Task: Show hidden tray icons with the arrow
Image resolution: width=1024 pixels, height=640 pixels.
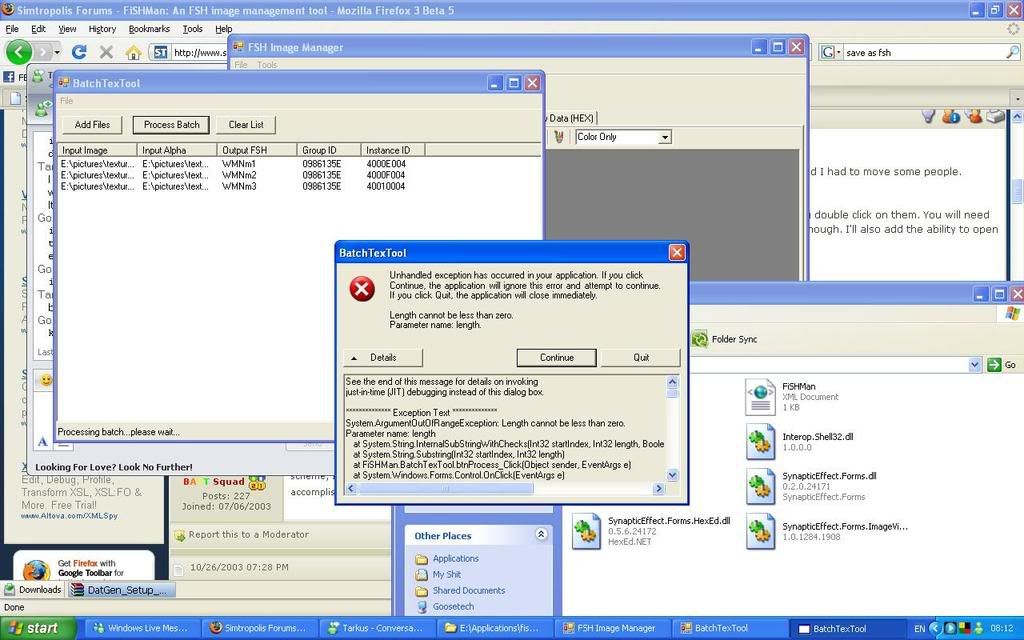Action: pos(934,628)
